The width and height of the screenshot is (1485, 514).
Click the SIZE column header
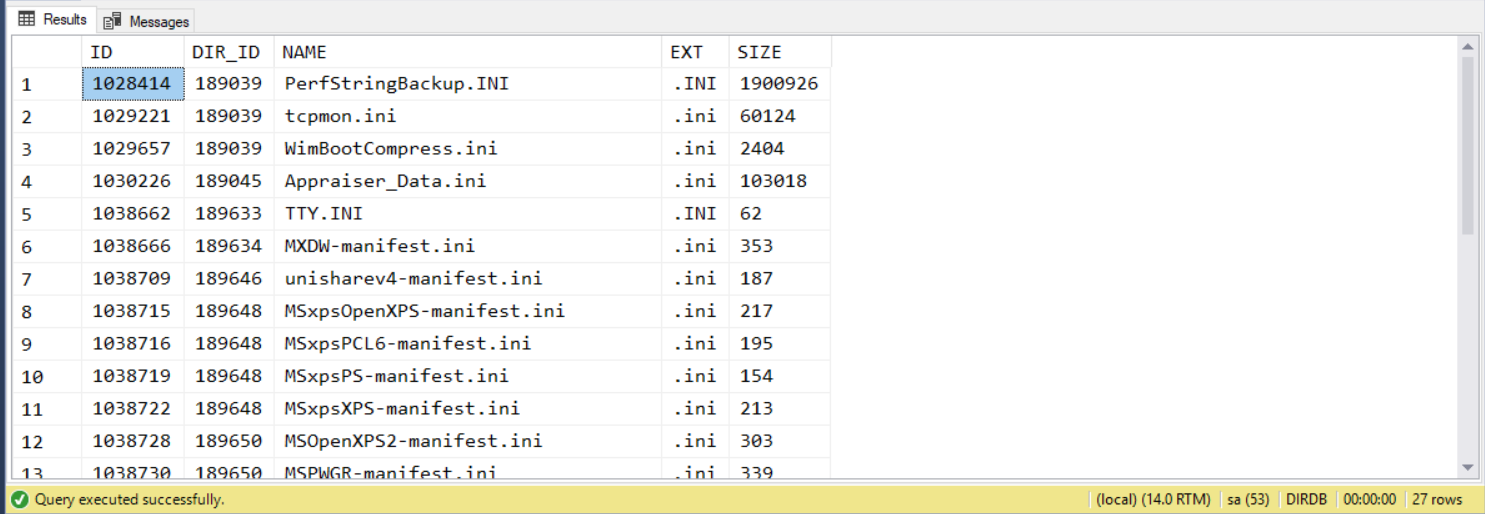pos(779,52)
